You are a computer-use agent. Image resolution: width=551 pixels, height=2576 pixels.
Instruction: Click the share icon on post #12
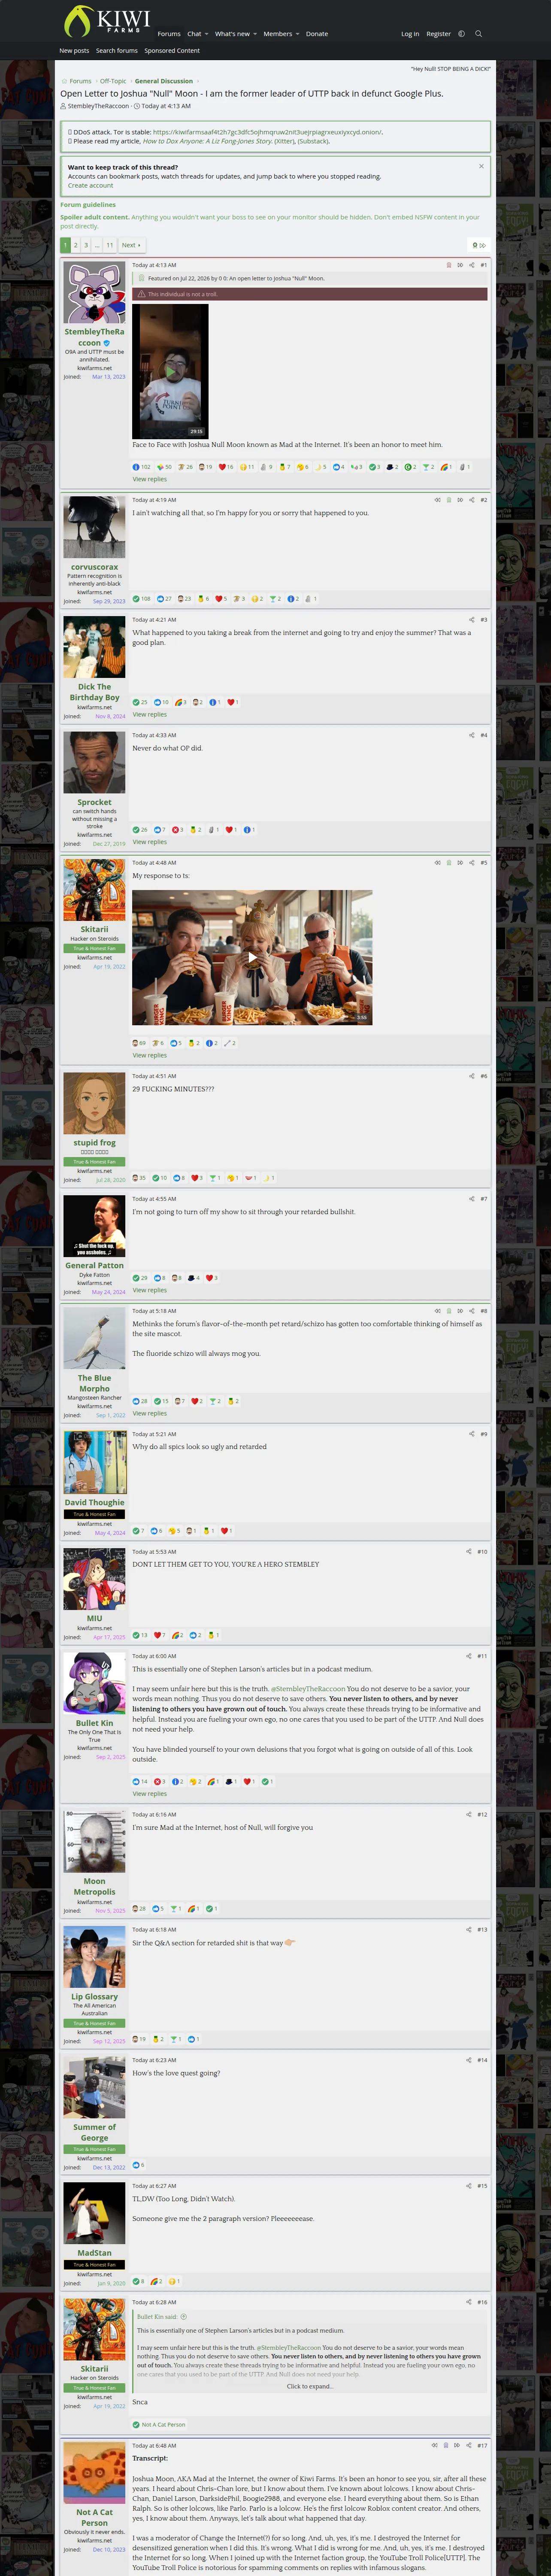469,1814
